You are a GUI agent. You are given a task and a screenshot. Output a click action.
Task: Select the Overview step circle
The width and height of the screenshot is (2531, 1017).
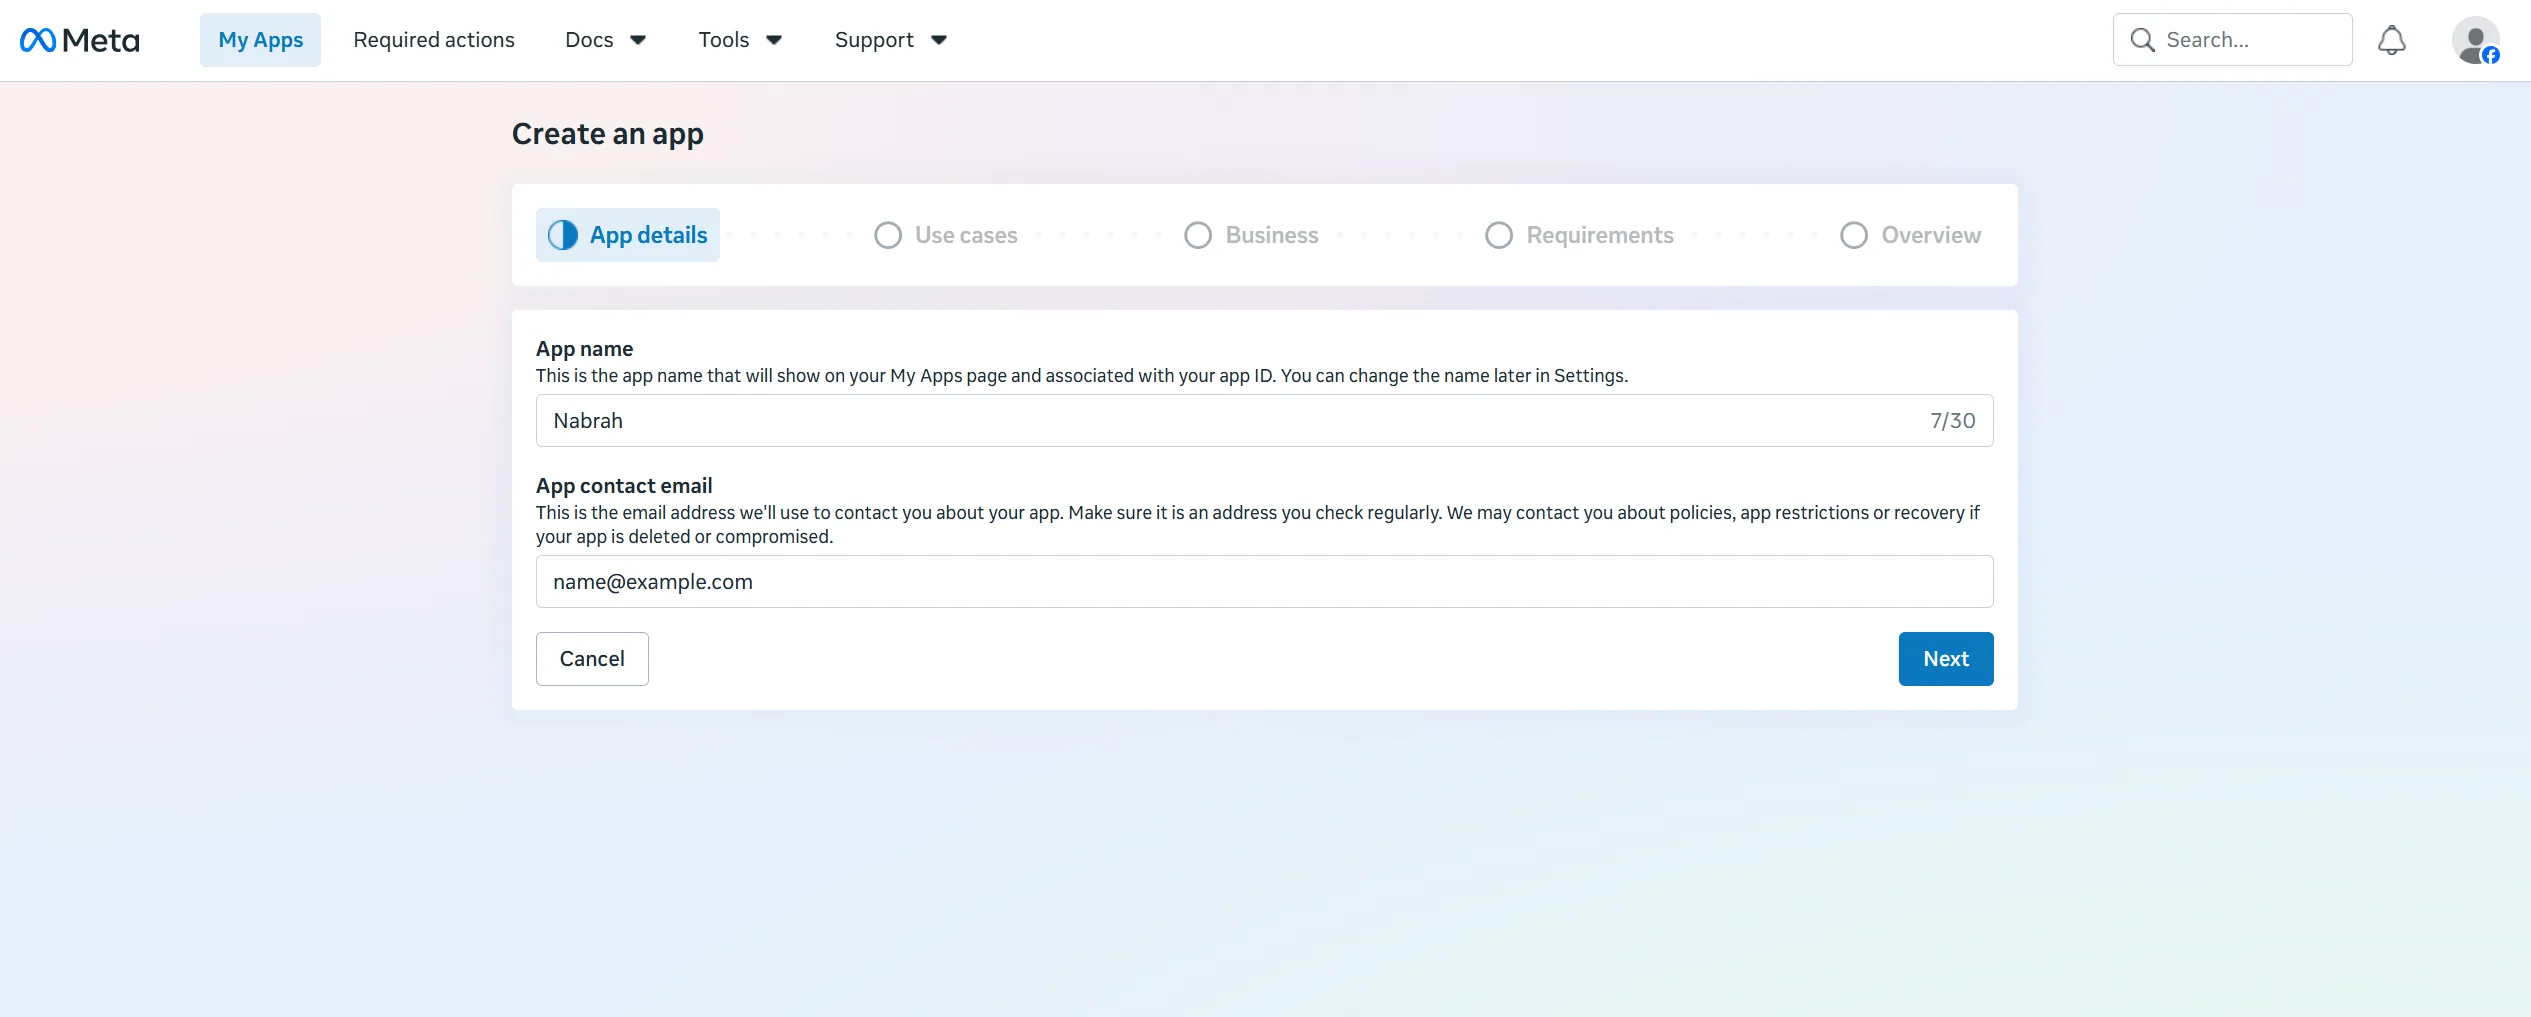1854,235
